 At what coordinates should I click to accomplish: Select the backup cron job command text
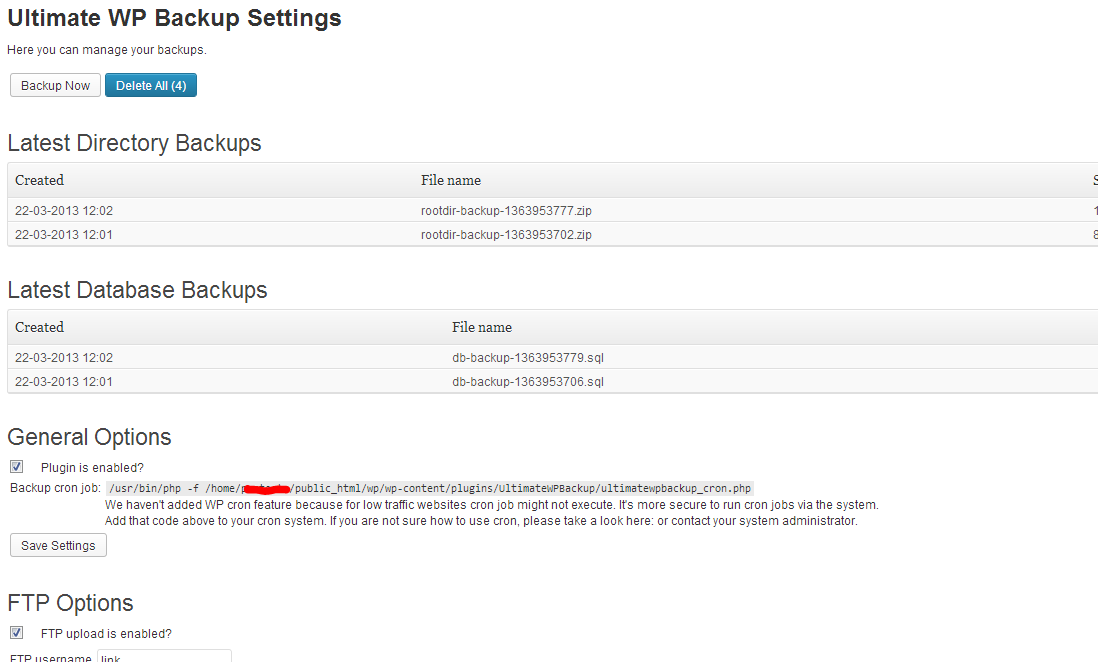point(430,488)
